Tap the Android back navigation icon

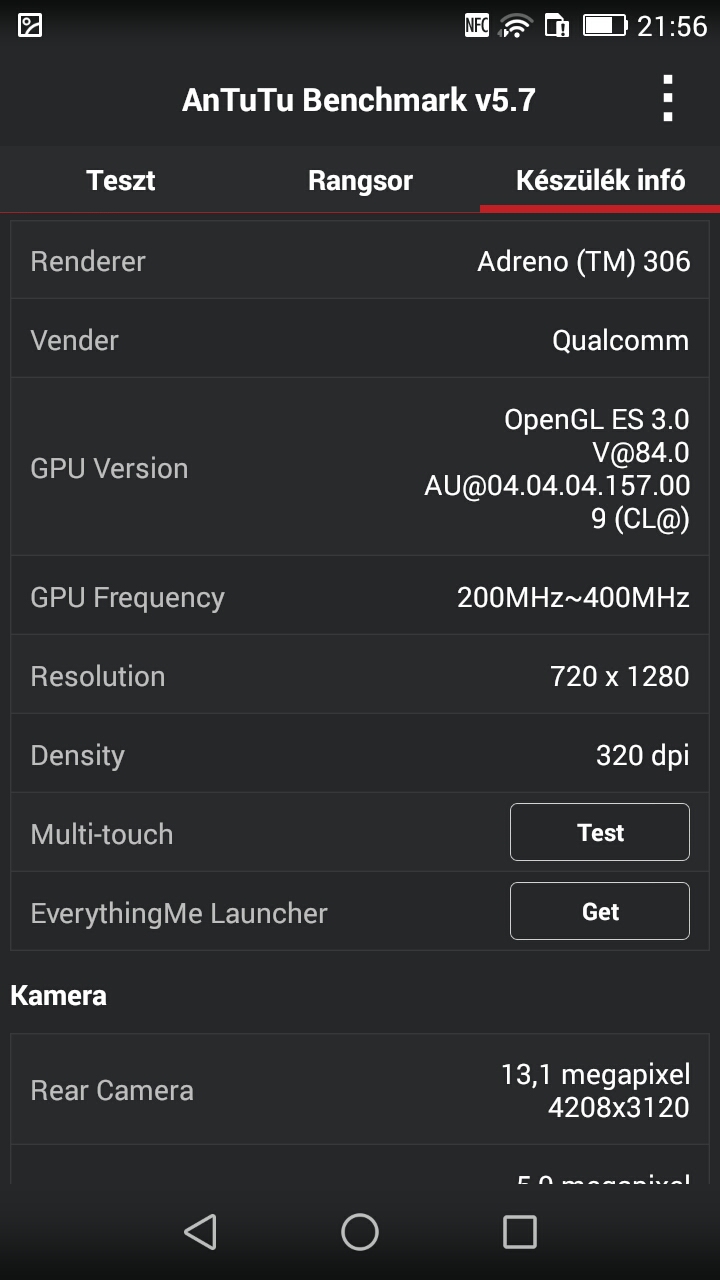pyautogui.click(x=201, y=1232)
